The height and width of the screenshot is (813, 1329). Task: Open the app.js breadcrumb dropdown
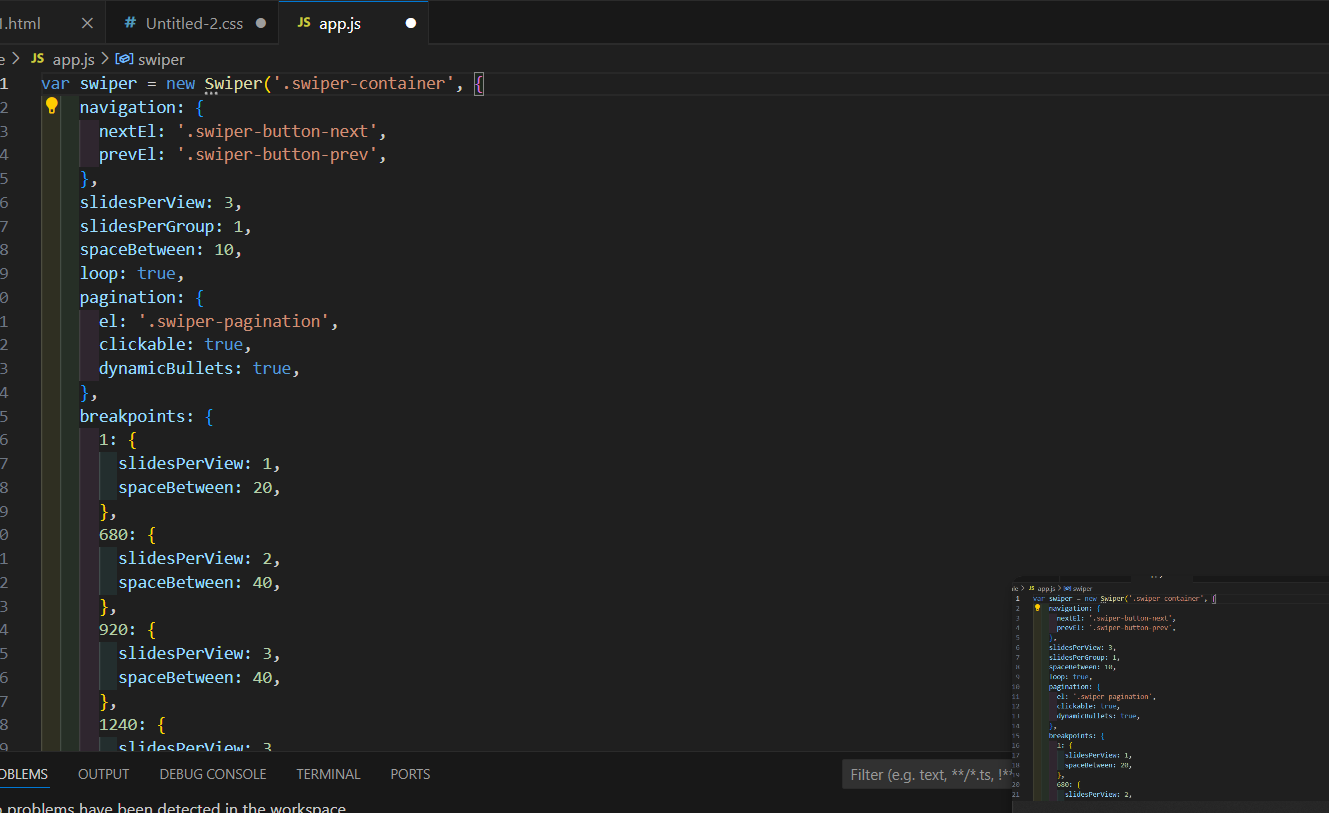(x=73, y=59)
